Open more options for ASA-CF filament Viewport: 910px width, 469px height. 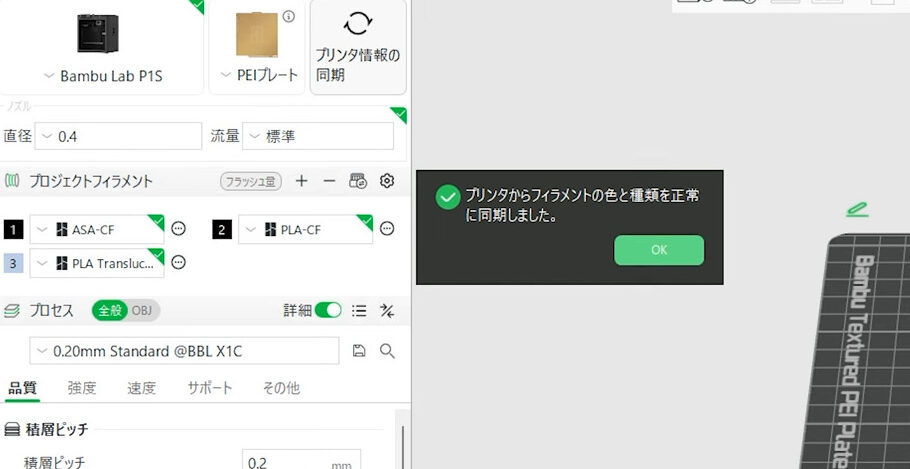(x=179, y=229)
